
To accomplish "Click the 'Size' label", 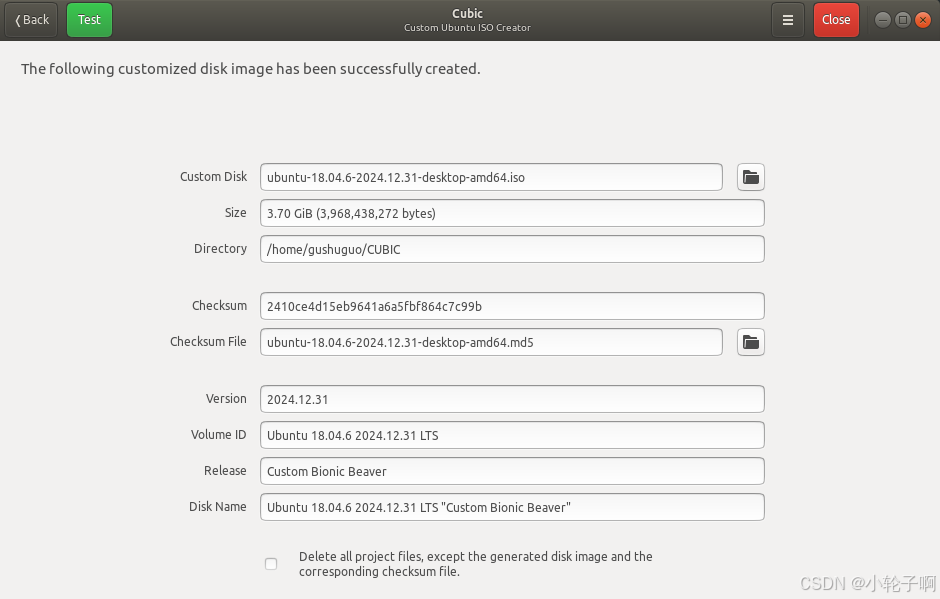I will coord(236,212).
